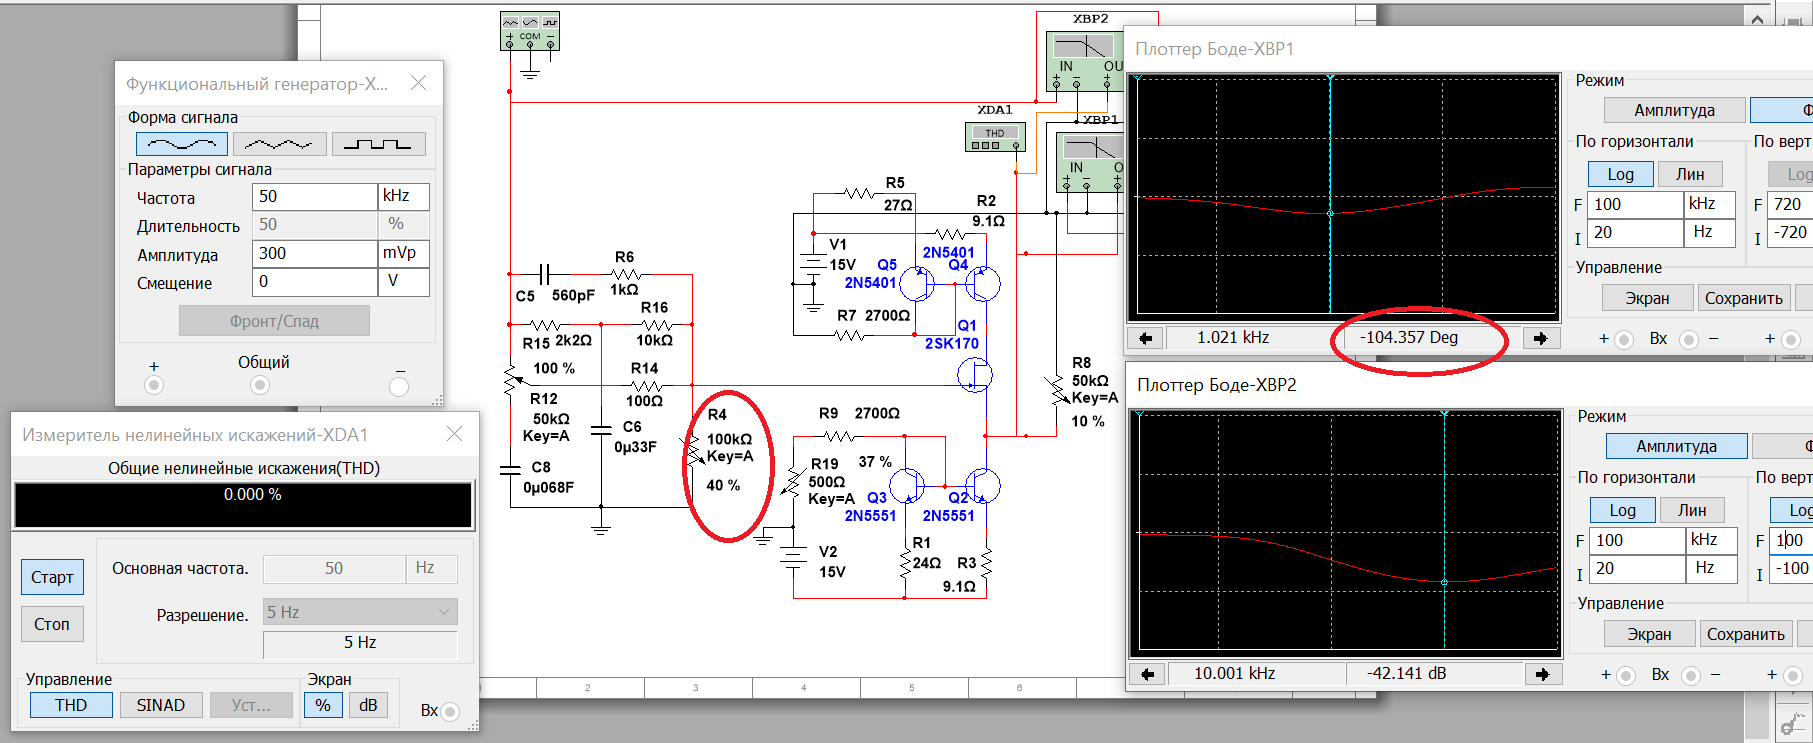Click Старт in distortion analyzer

(x=52, y=577)
